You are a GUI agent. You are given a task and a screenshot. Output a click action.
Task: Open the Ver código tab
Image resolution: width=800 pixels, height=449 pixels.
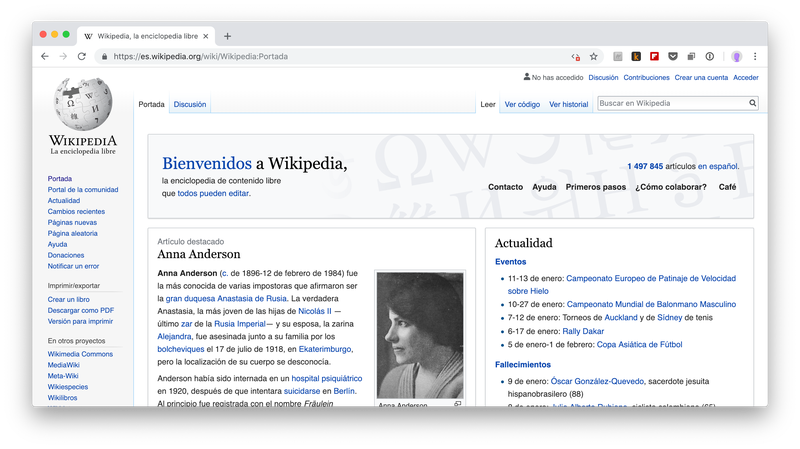522,104
